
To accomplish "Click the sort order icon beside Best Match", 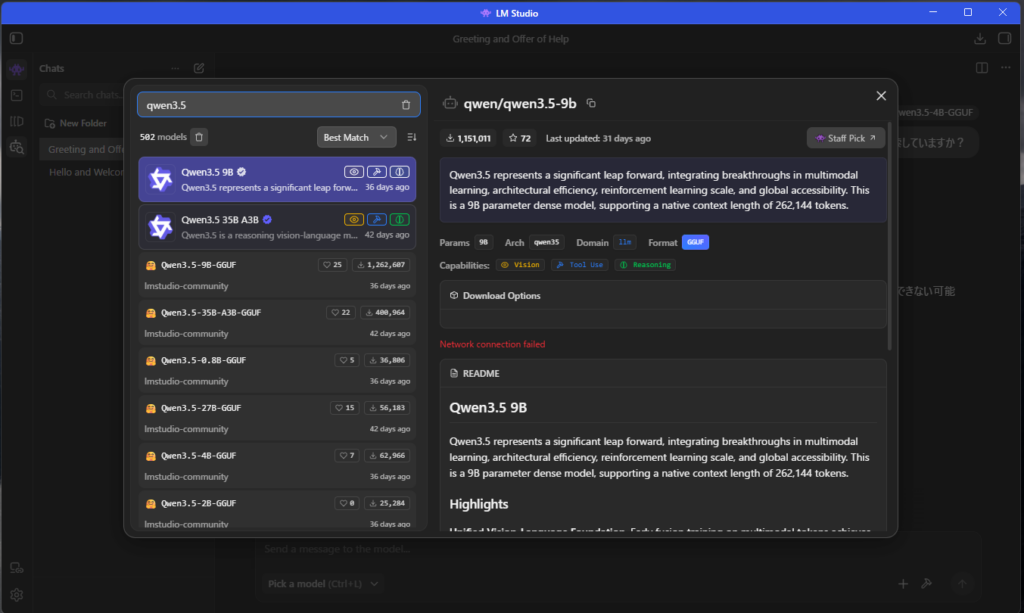I will [412, 137].
